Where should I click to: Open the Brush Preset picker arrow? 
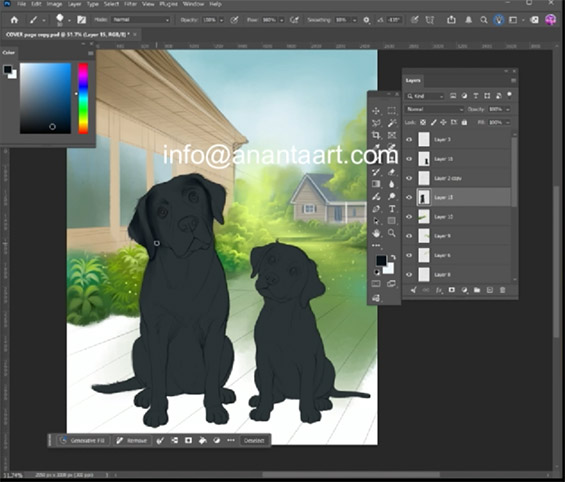tap(69, 20)
